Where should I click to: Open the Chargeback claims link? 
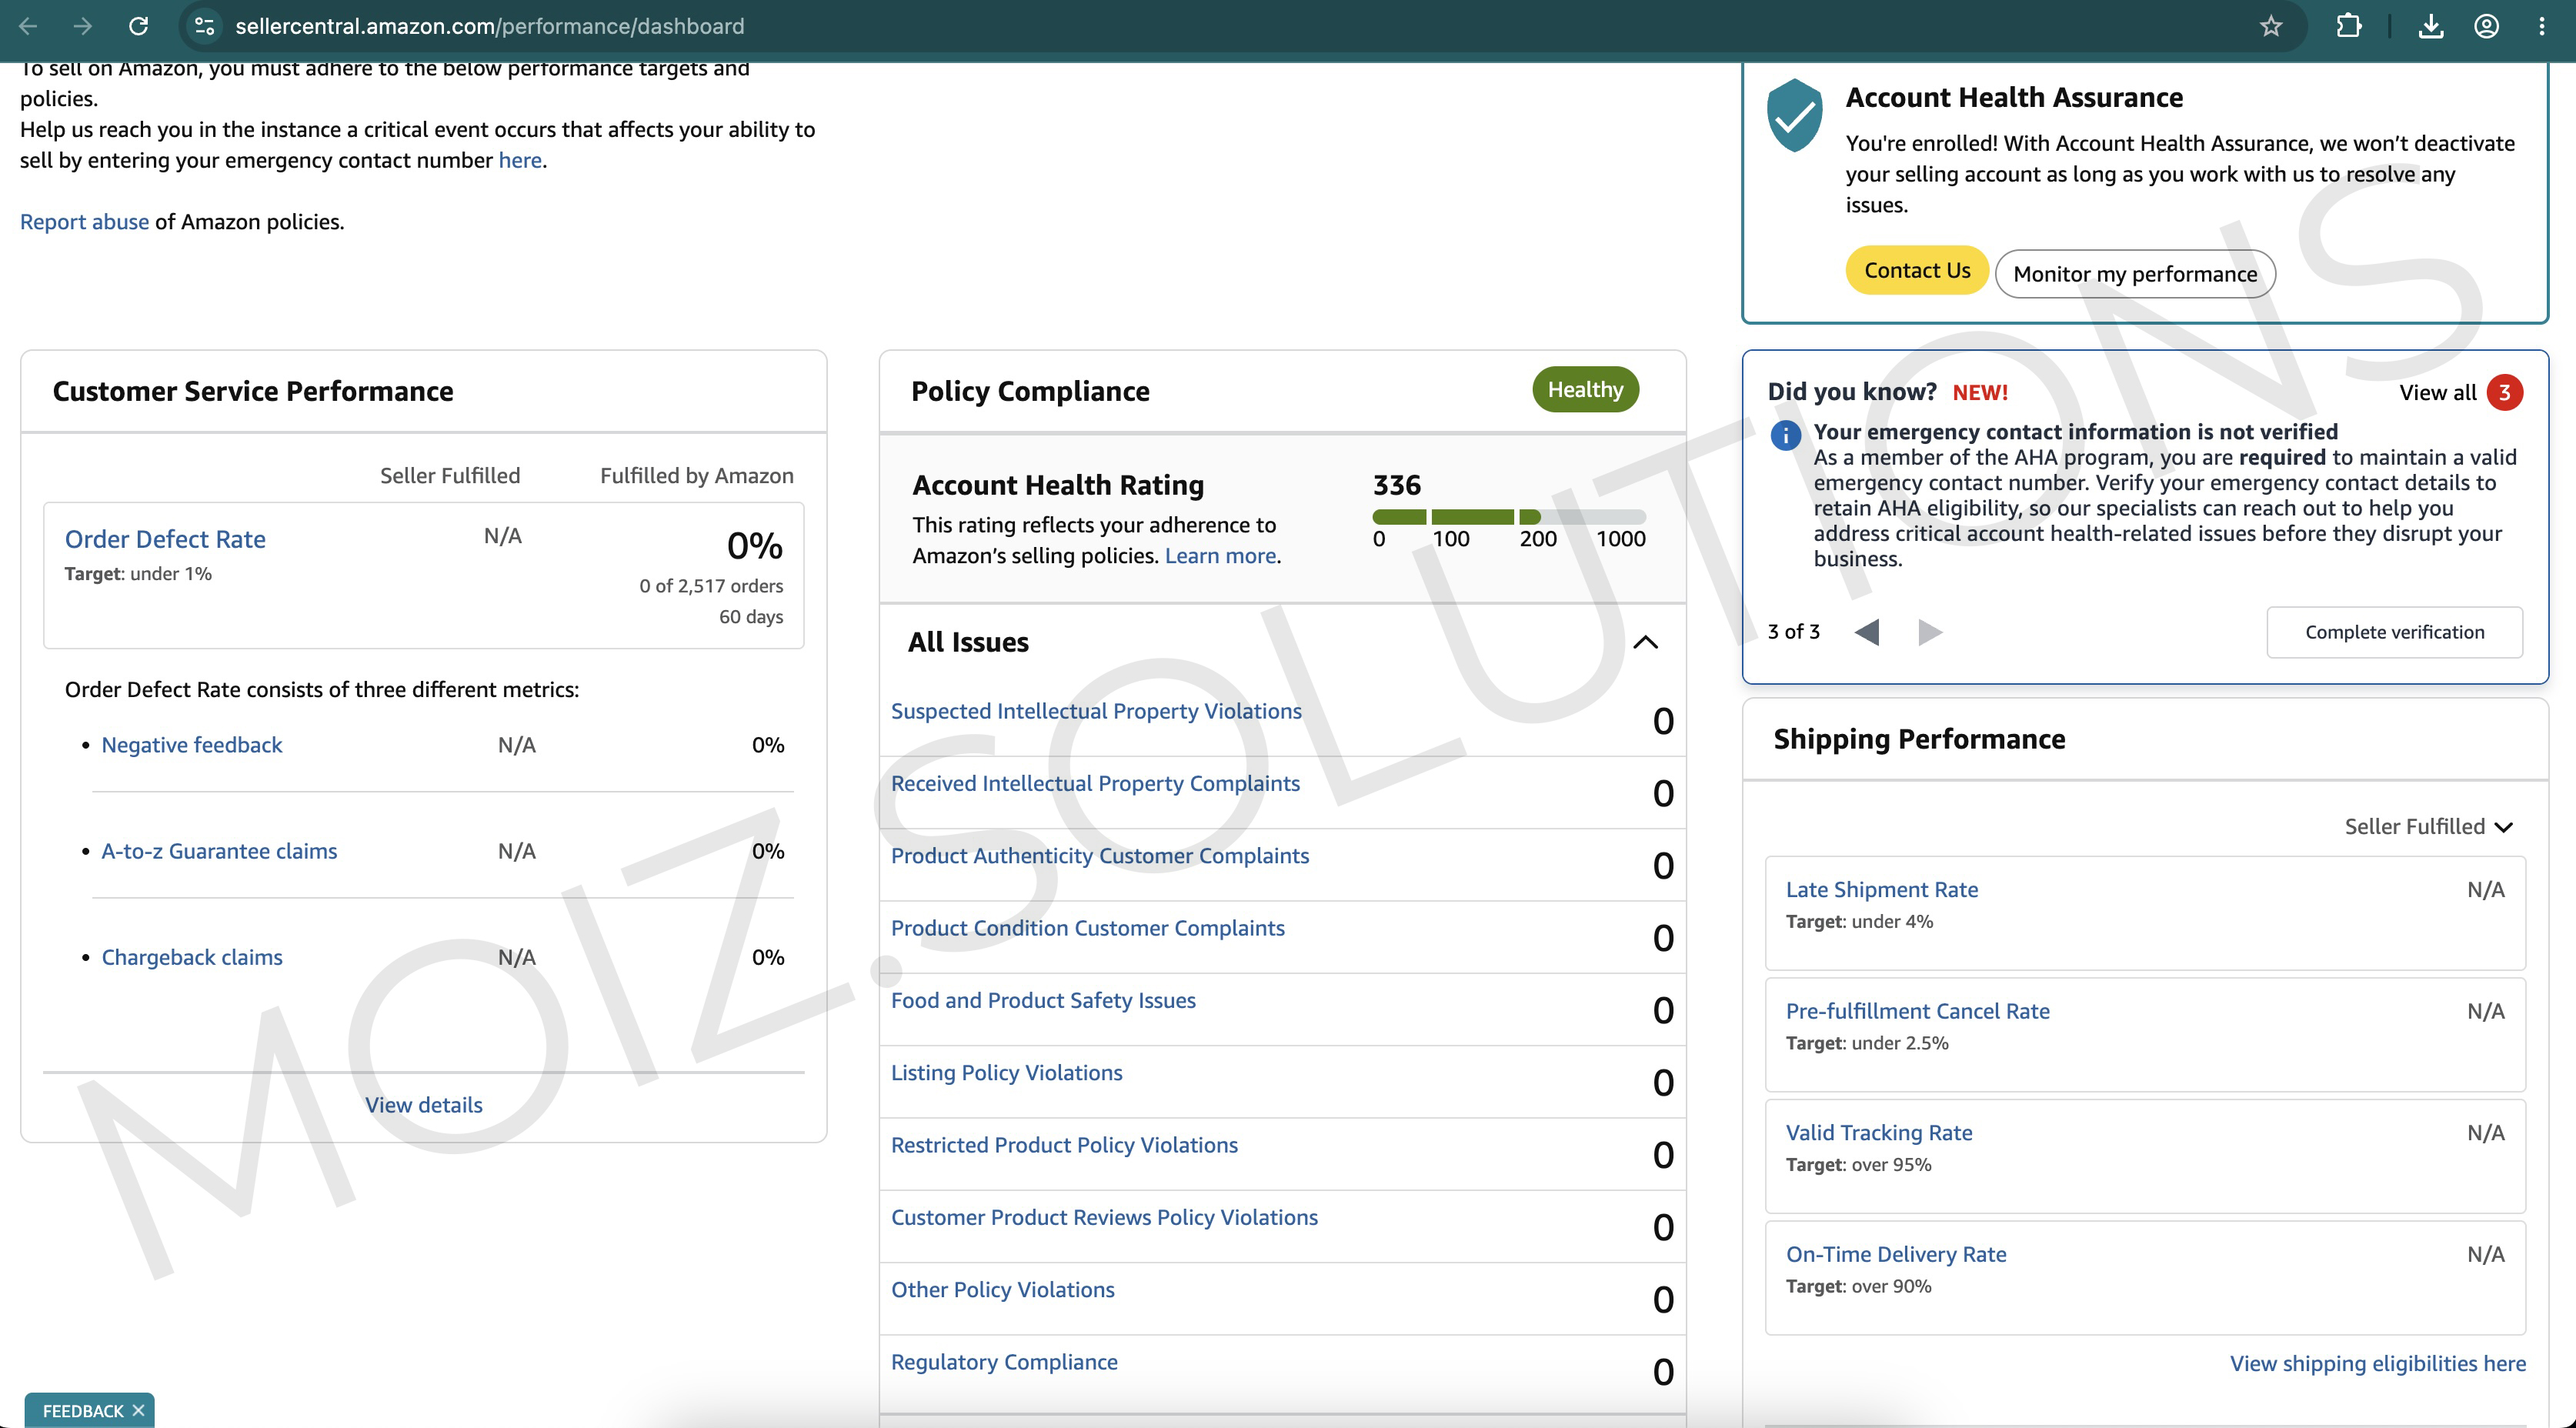point(192,957)
